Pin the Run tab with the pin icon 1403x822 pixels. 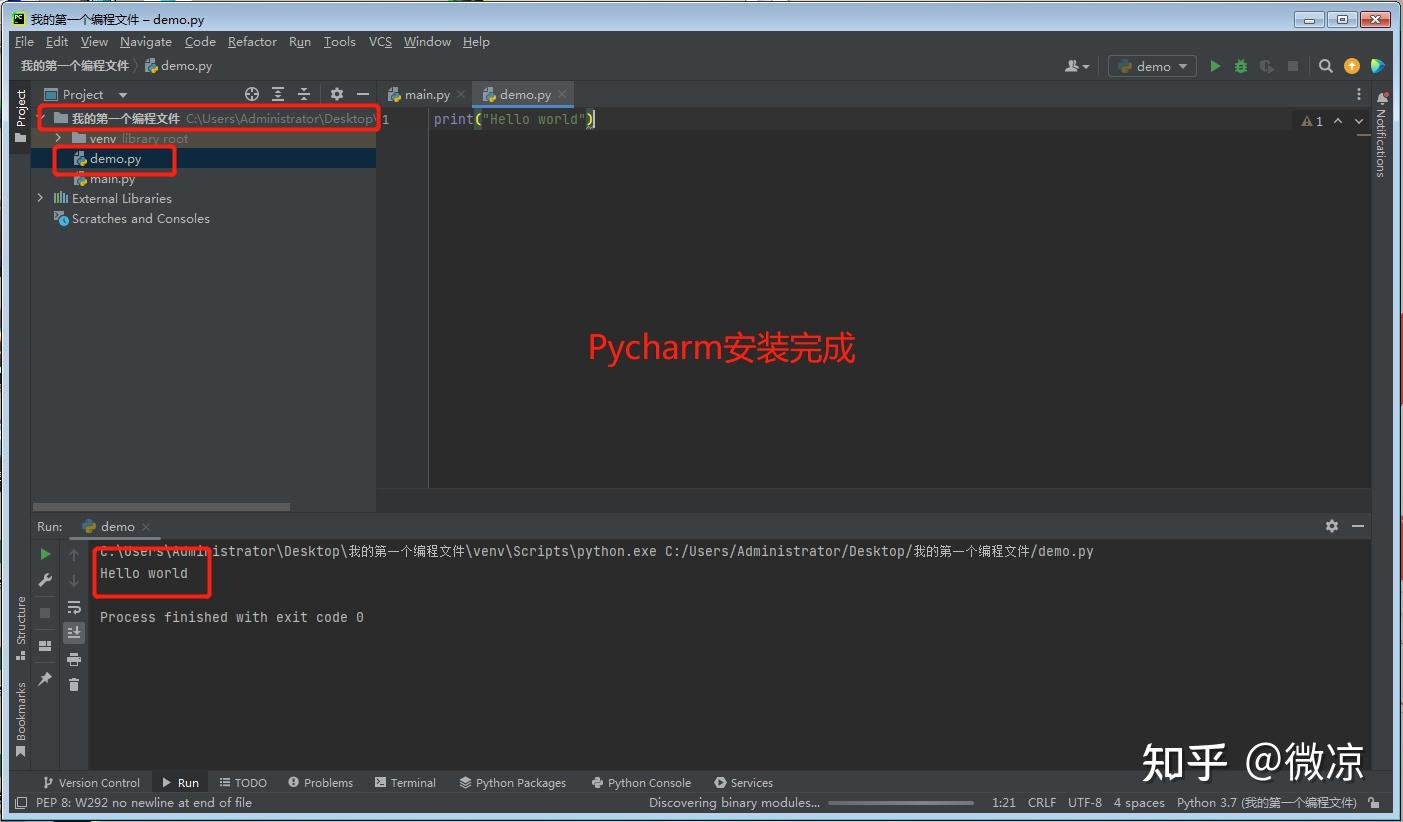[x=45, y=679]
